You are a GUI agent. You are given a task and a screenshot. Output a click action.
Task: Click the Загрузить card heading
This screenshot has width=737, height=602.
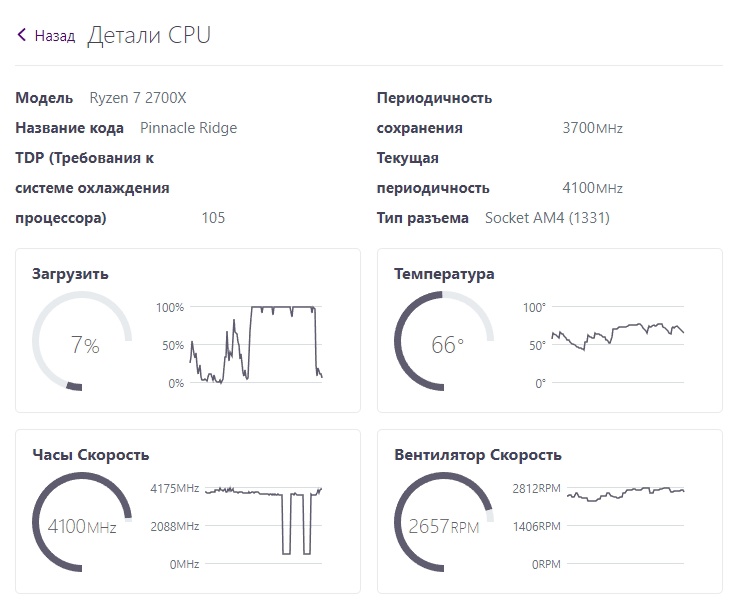(x=70, y=274)
